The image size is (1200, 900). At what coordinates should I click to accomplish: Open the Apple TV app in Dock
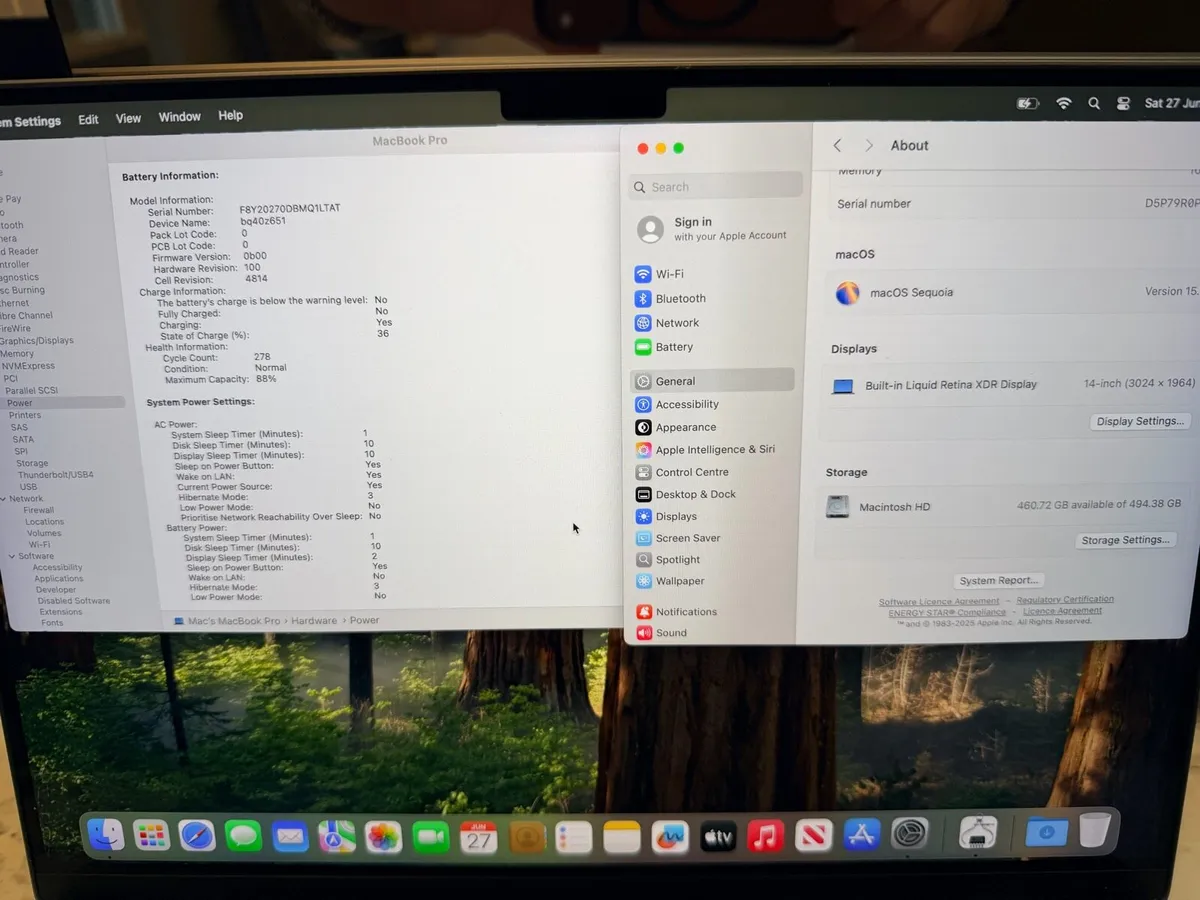point(718,837)
